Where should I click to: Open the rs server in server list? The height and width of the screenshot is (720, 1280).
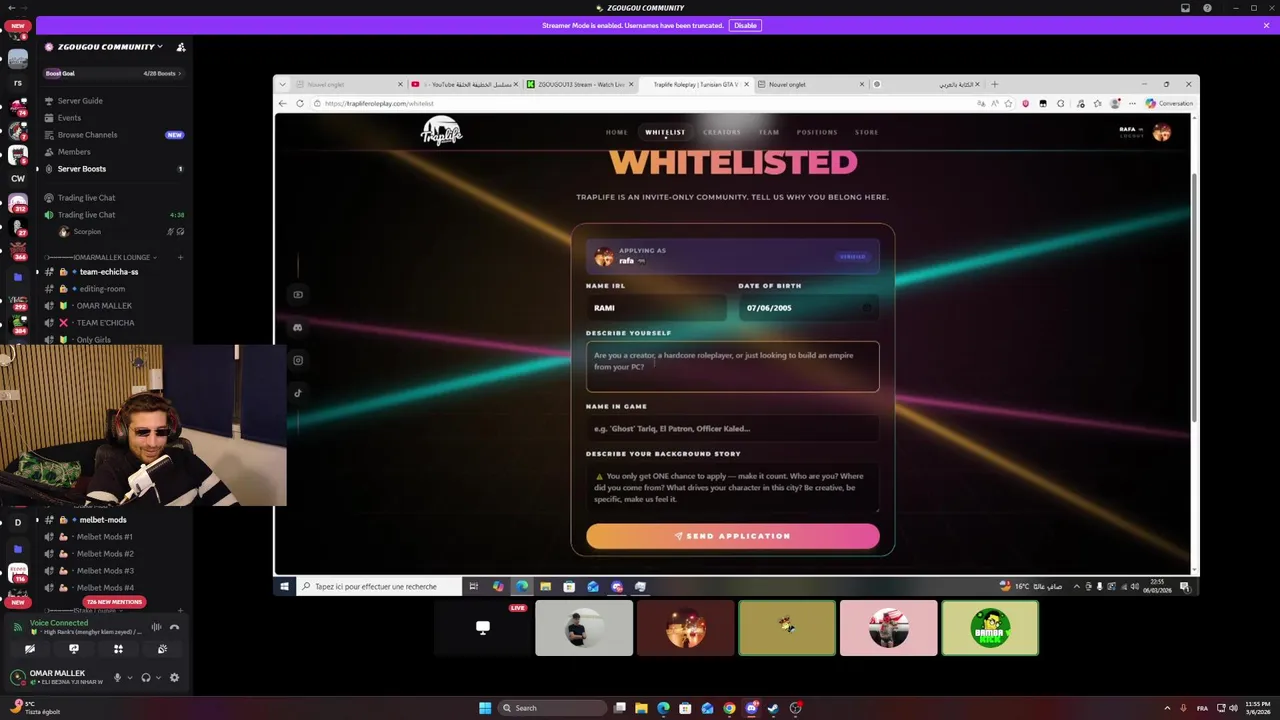(x=18, y=83)
